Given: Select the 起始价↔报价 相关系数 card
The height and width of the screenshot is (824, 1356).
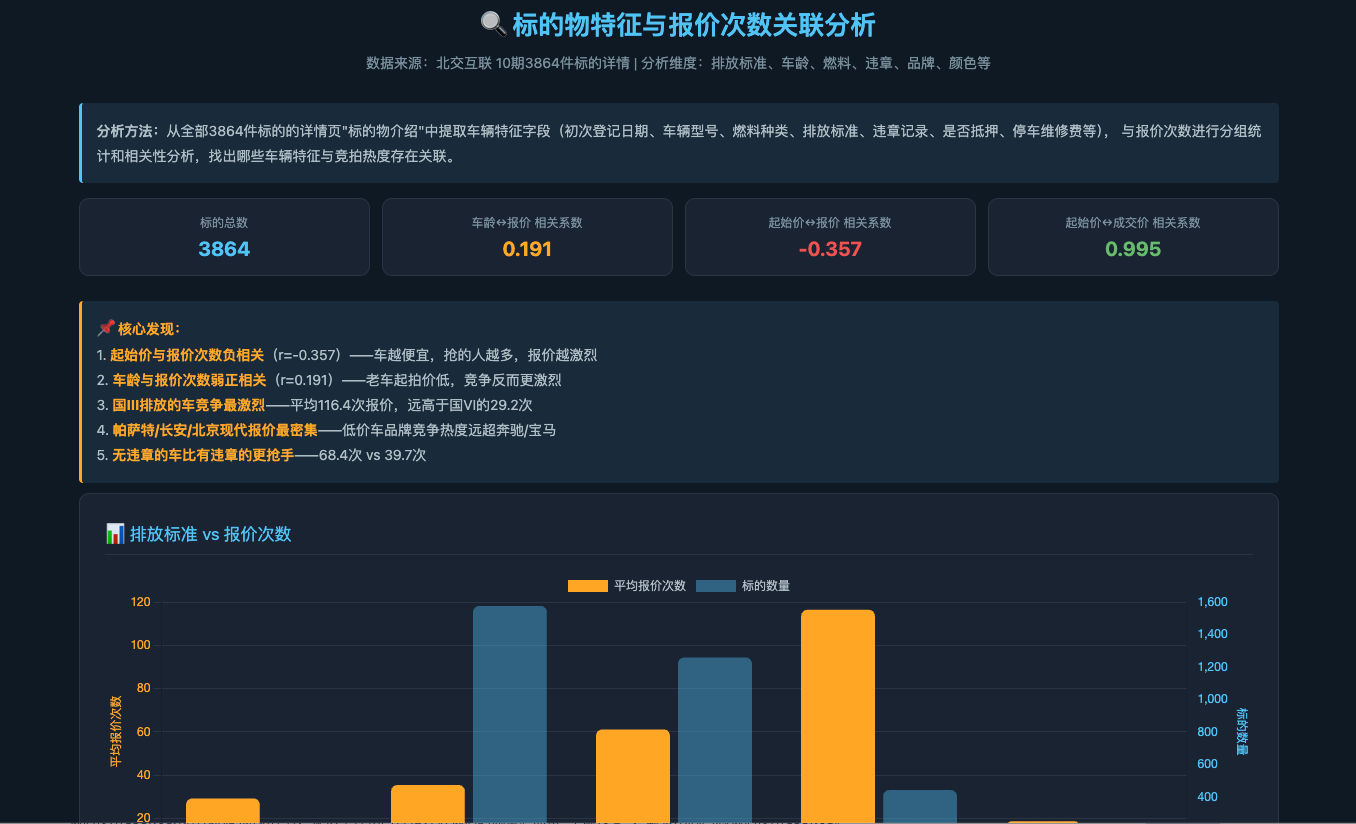Looking at the screenshot, I should coord(830,237).
